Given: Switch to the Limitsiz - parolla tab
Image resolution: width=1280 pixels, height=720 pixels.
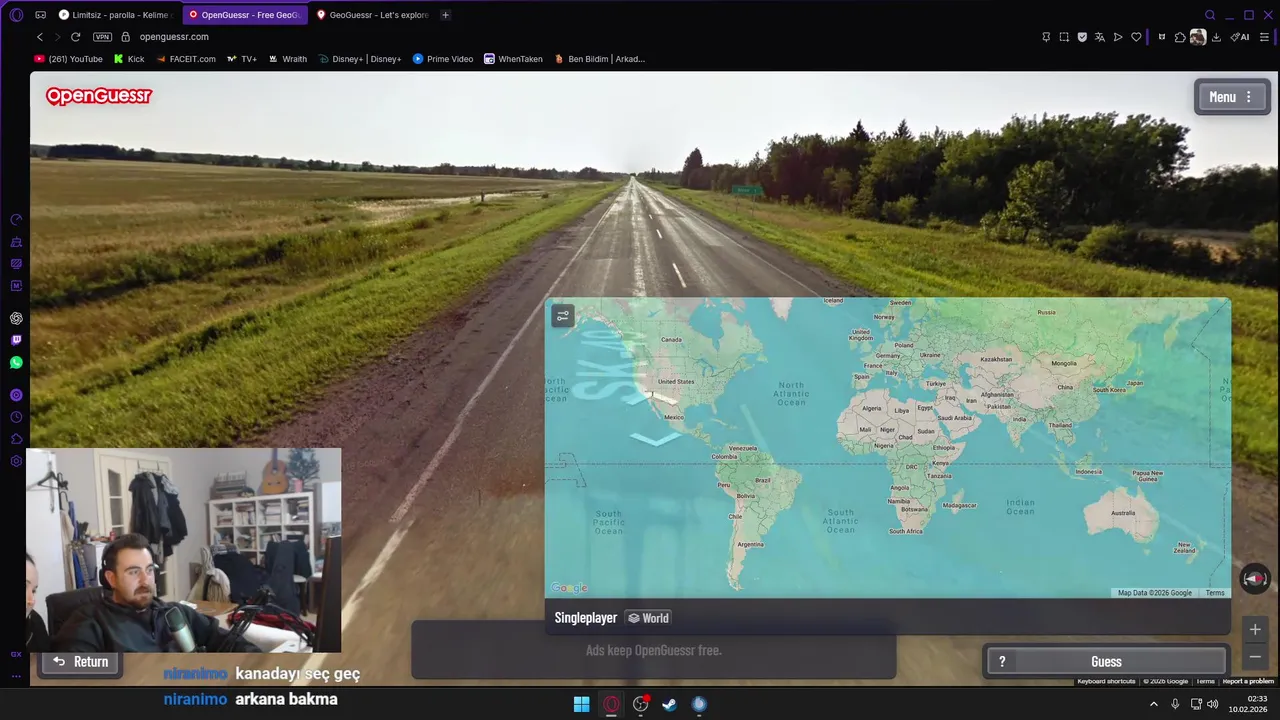Looking at the screenshot, I should click(x=115, y=15).
